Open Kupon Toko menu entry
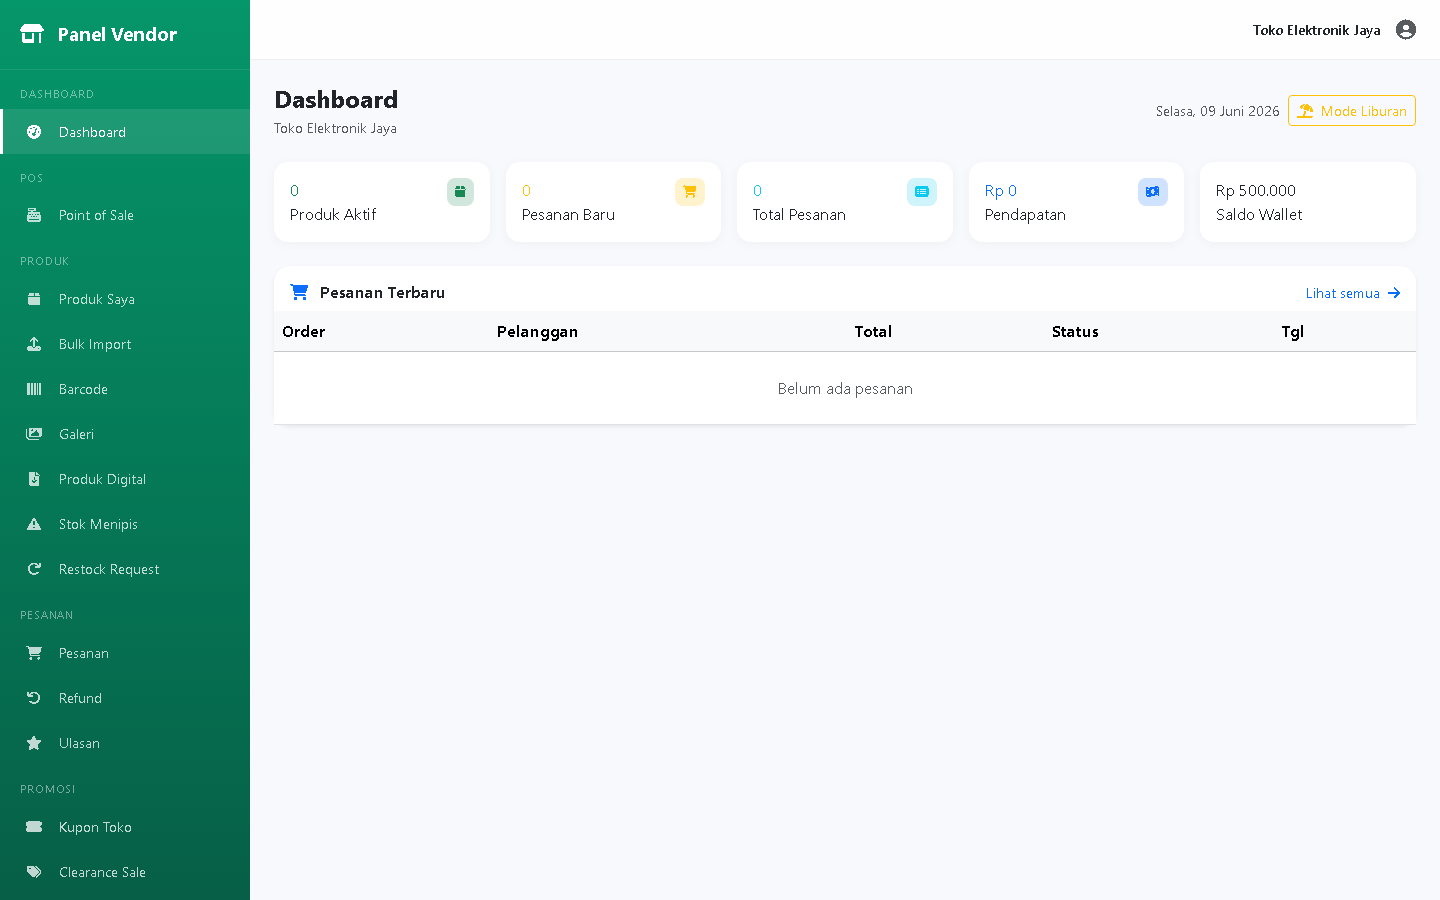 coord(125,827)
